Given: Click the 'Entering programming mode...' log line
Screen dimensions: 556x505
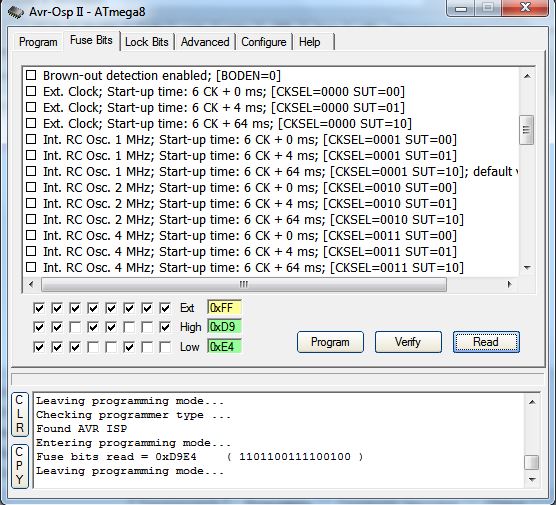Looking at the screenshot, I should pos(134,443).
